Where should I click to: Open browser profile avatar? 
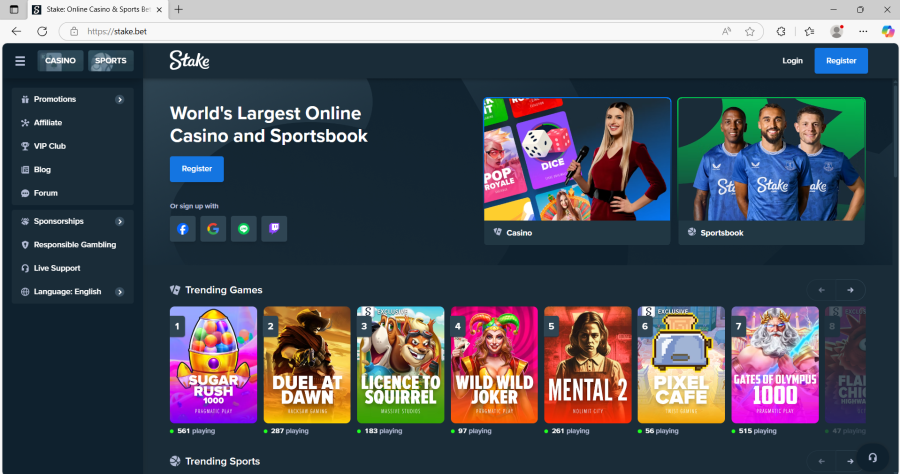pos(837,32)
